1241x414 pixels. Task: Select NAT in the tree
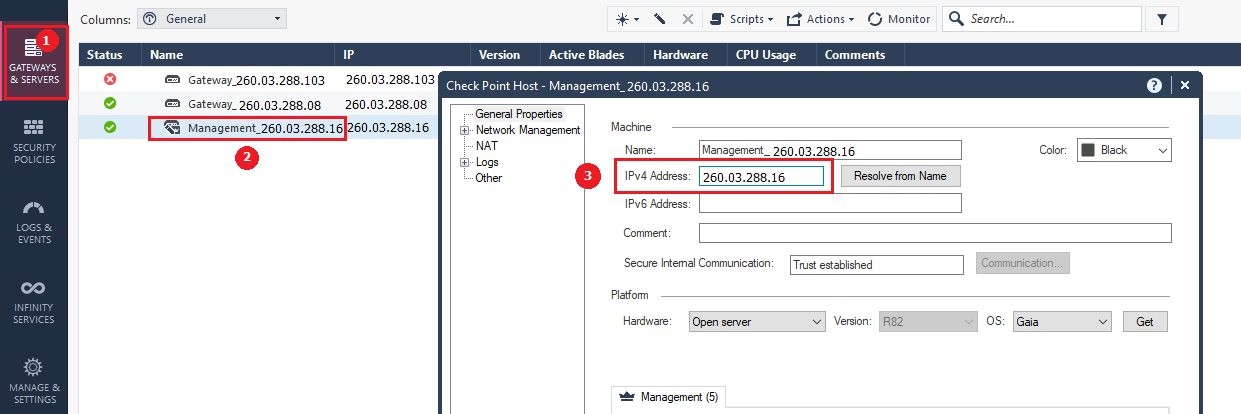tap(486, 146)
